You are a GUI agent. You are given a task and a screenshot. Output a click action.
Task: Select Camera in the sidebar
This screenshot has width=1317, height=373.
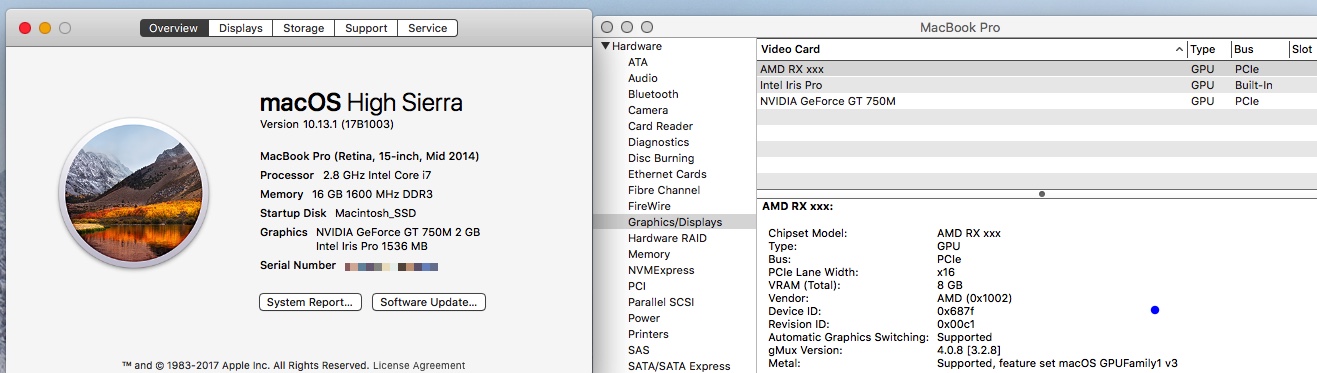click(x=648, y=110)
